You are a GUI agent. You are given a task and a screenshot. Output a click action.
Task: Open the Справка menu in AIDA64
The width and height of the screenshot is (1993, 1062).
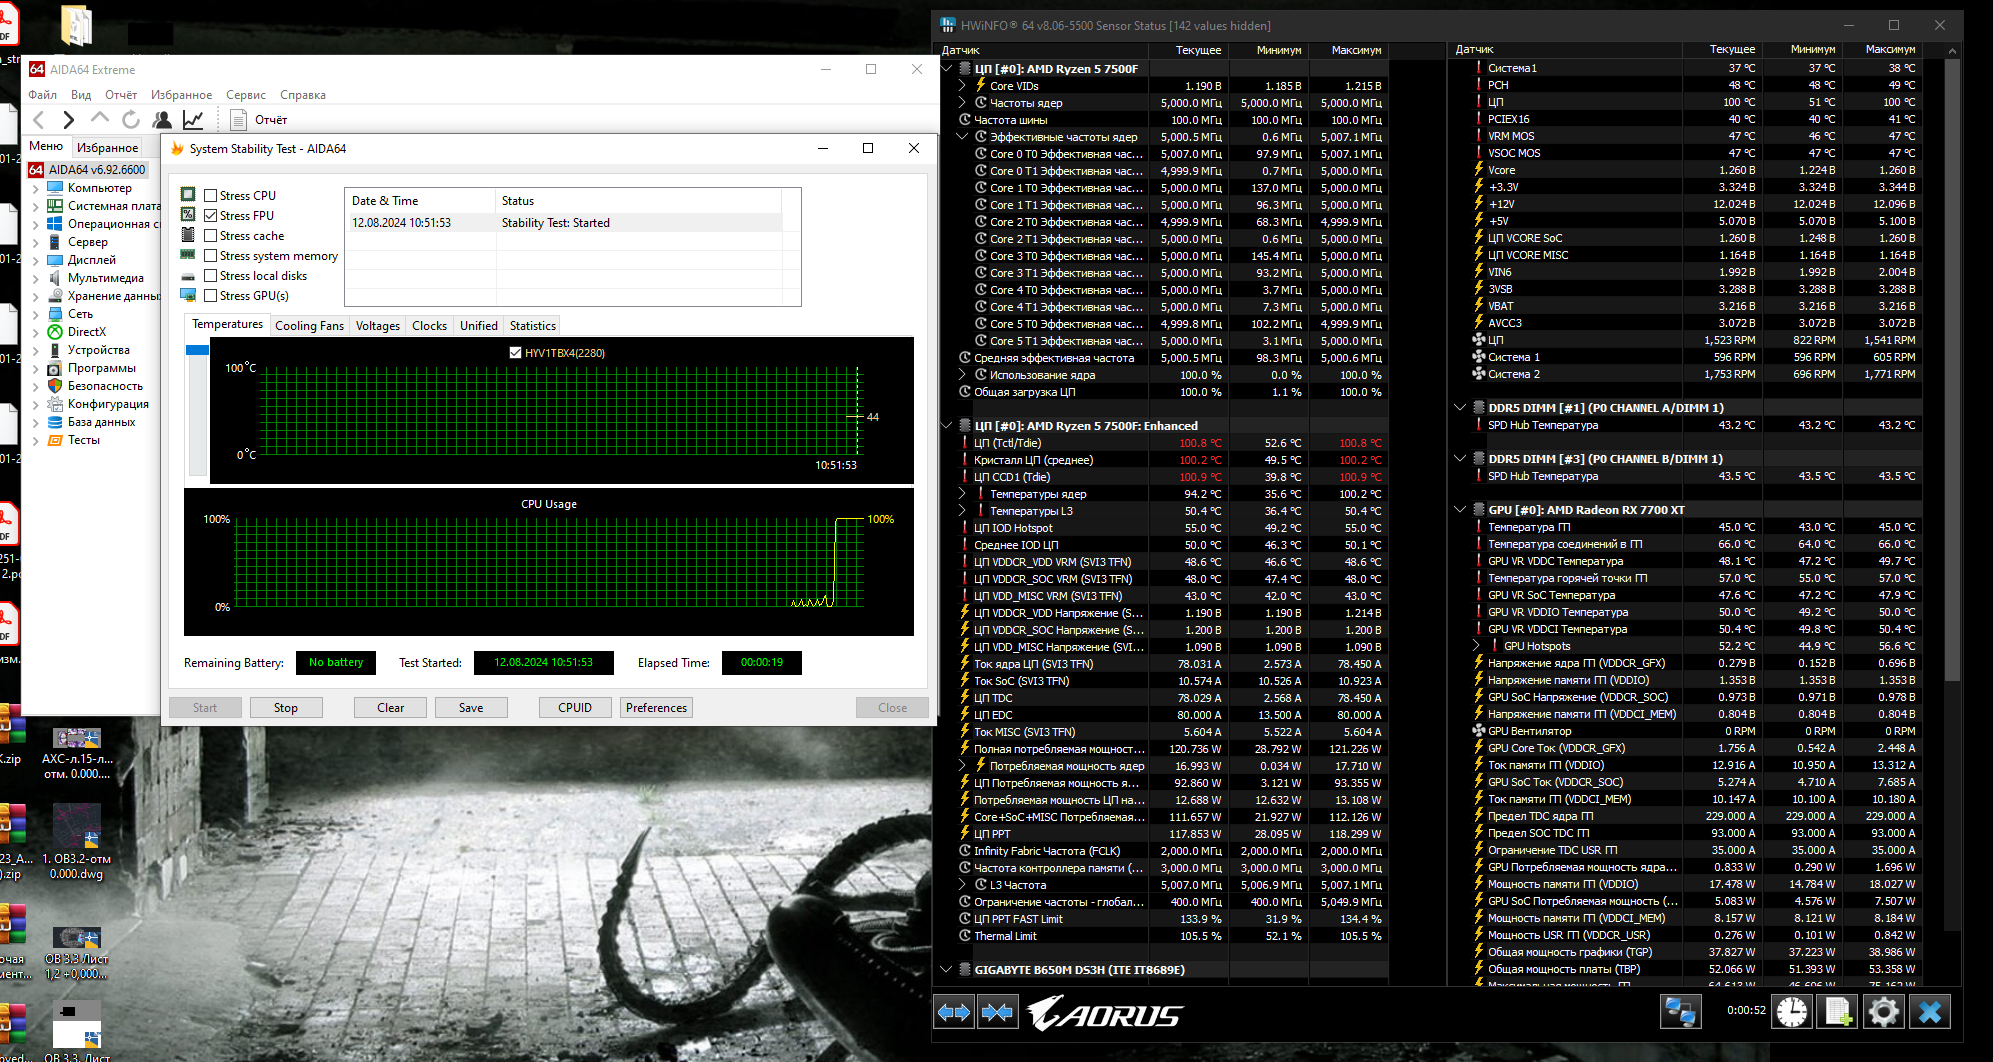303,95
